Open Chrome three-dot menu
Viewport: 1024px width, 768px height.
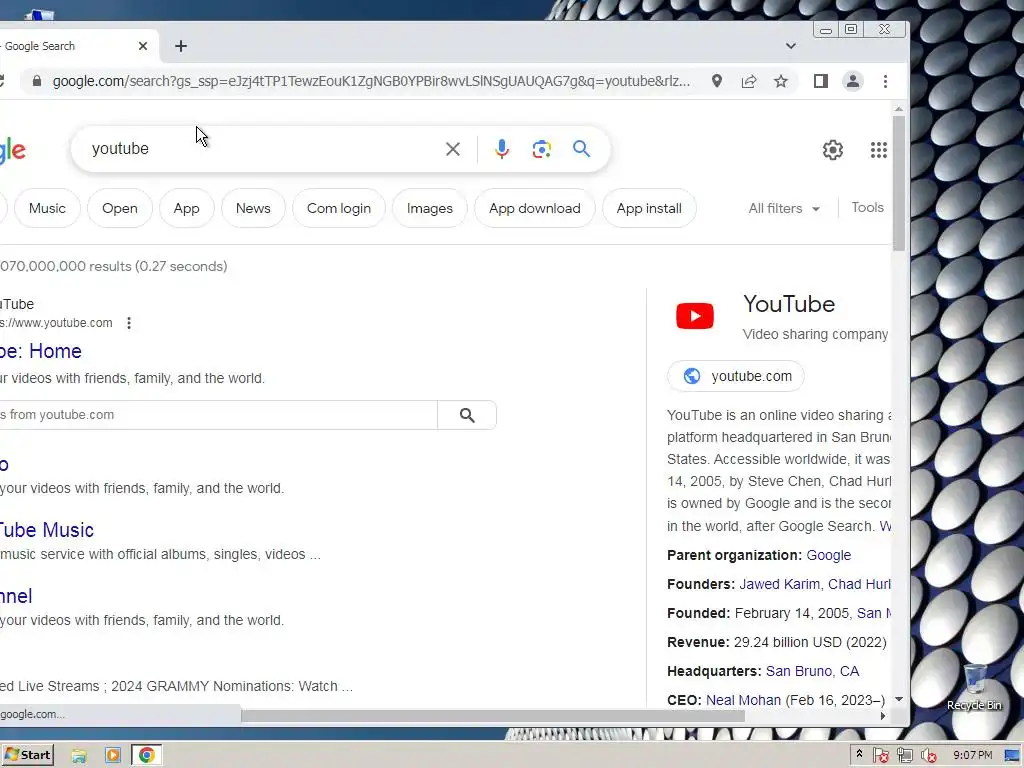pos(885,81)
